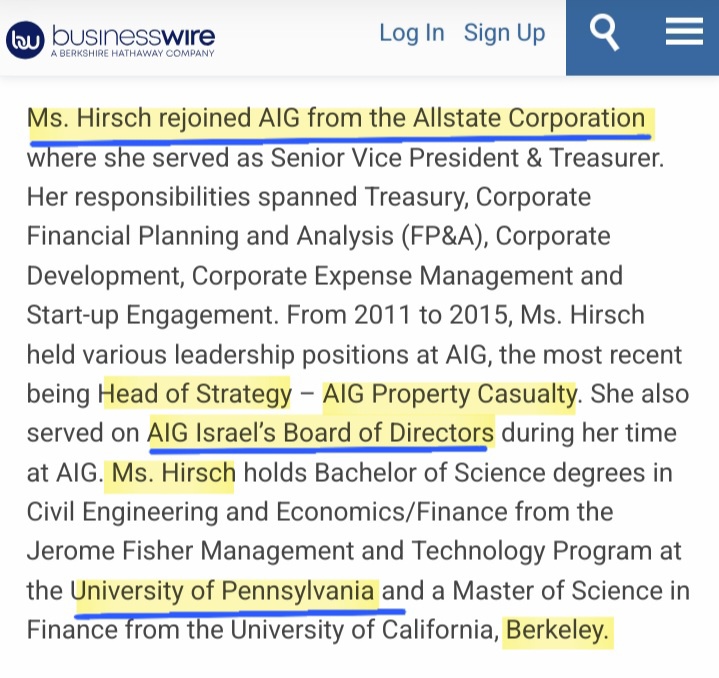Click underlined "AIG Israel's Board of Directors"
Screen dimensions: 719x678
(320, 433)
